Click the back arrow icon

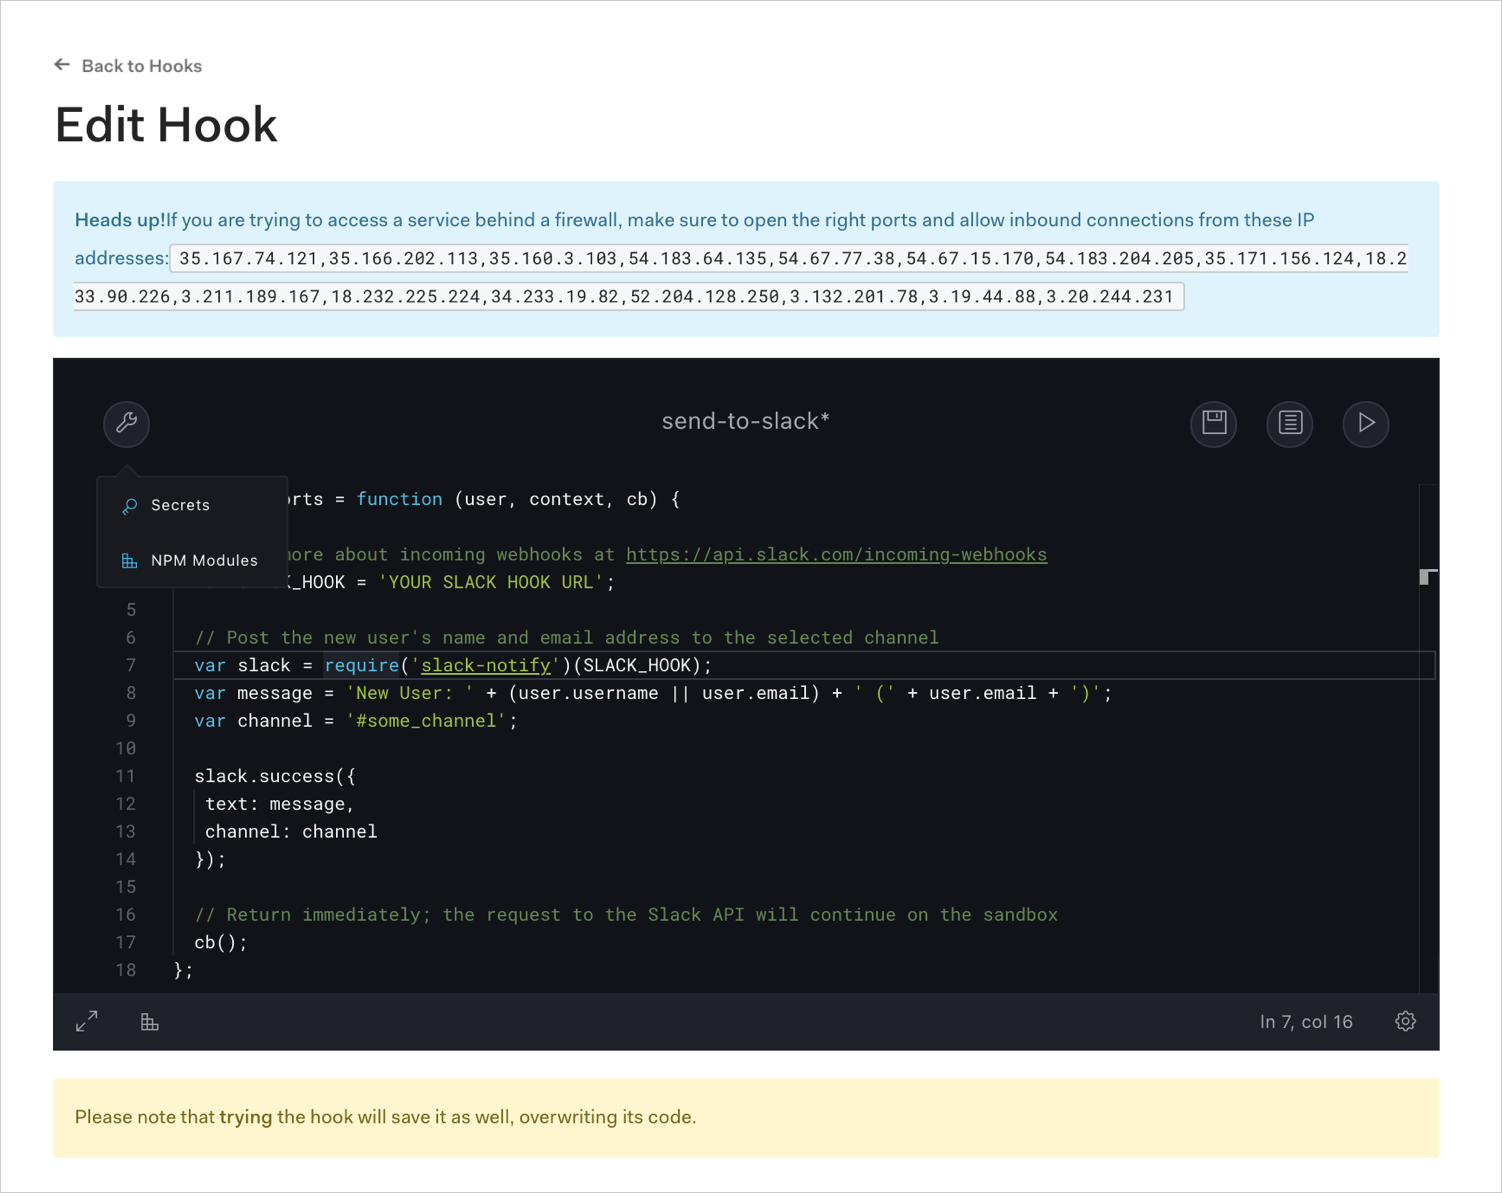[x=62, y=64]
